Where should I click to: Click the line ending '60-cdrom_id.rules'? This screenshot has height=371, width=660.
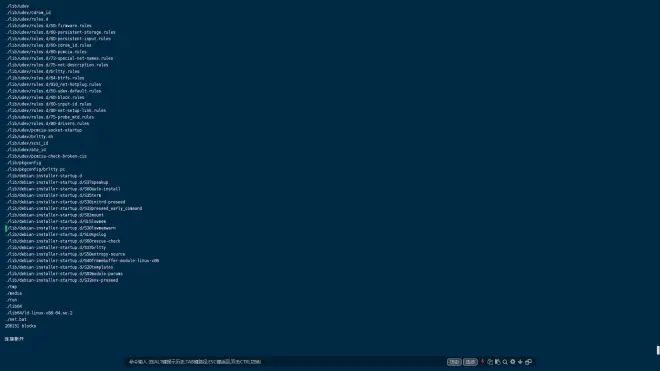[48, 45]
